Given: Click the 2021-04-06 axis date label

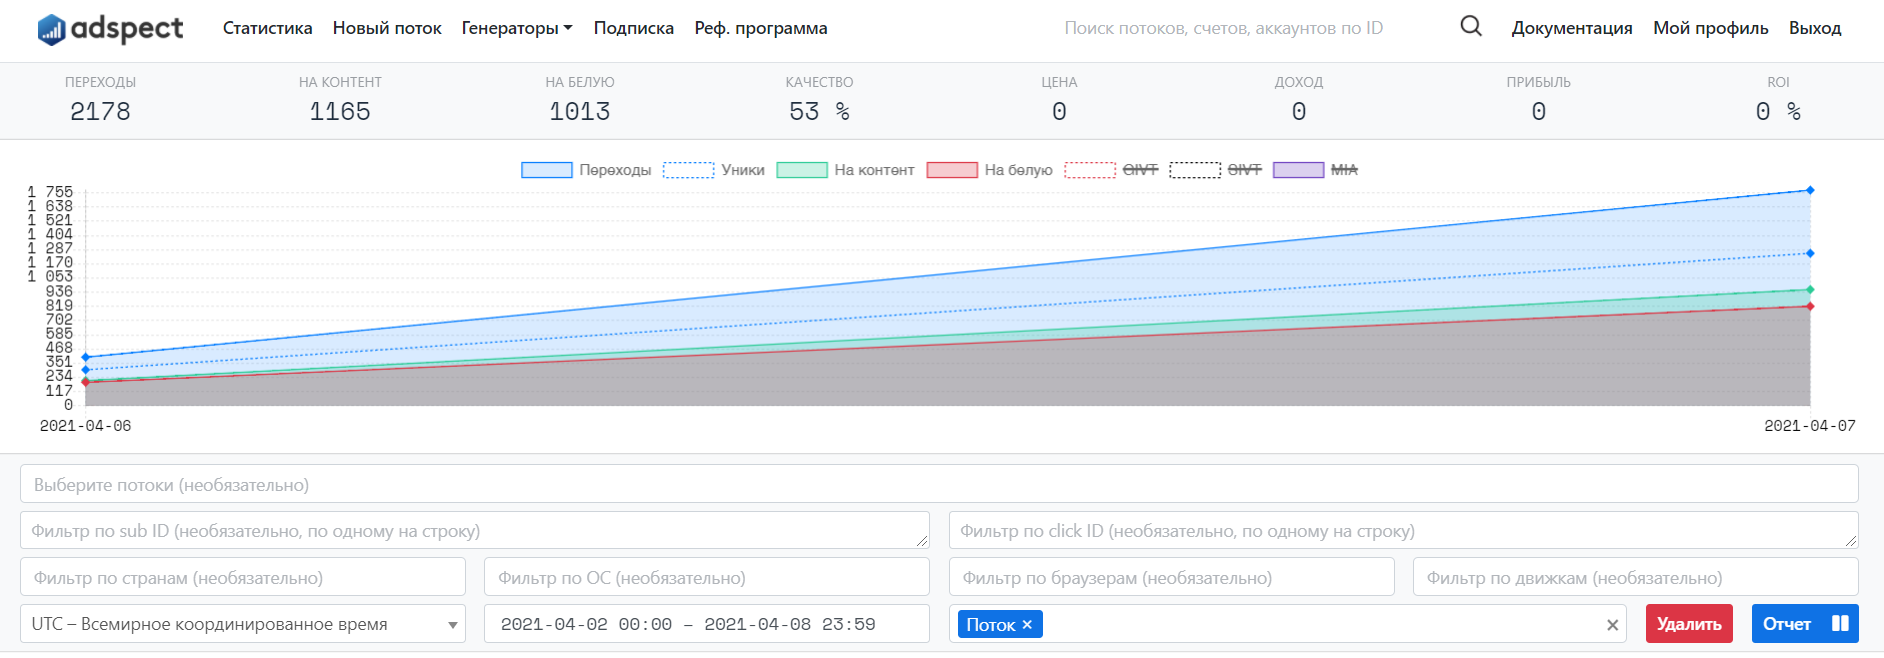Looking at the screenshot, I should click(85, 426).
